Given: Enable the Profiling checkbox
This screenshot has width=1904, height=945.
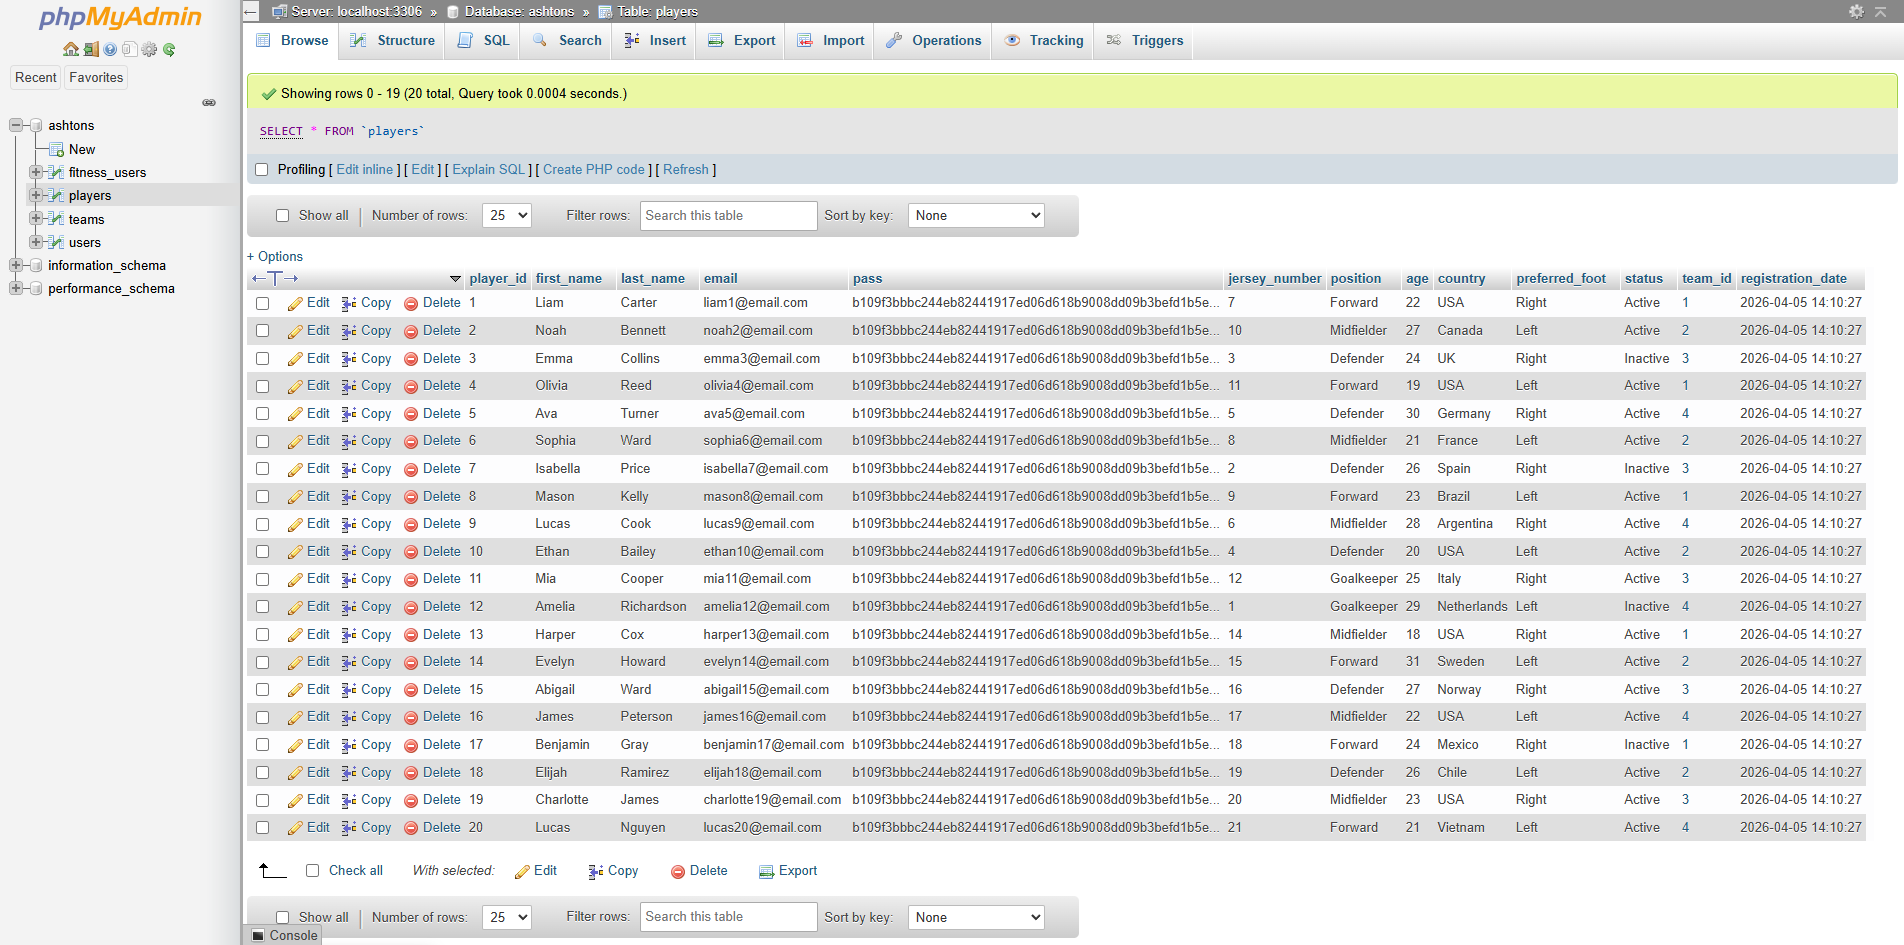Looking at the screenshot, I should [262, 170].
